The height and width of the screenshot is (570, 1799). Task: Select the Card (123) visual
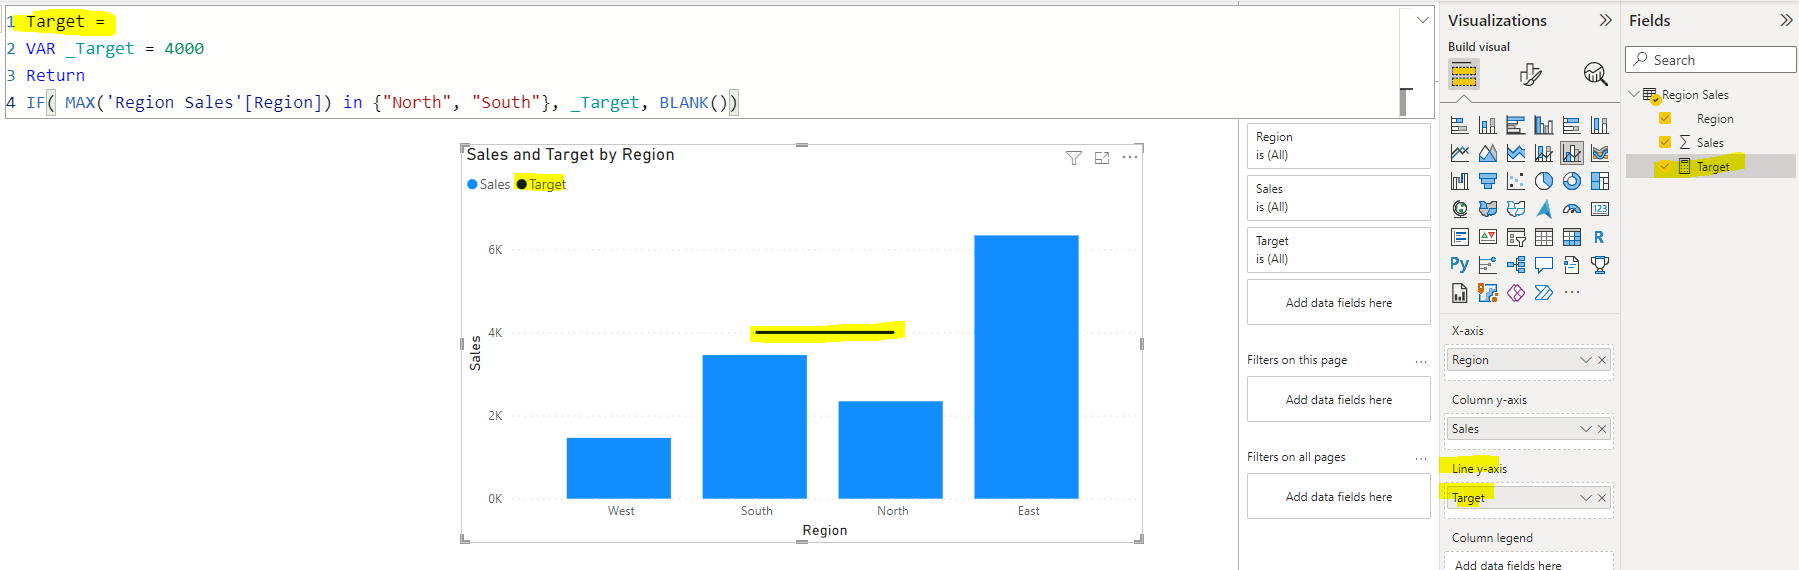tap(1600, 209)
